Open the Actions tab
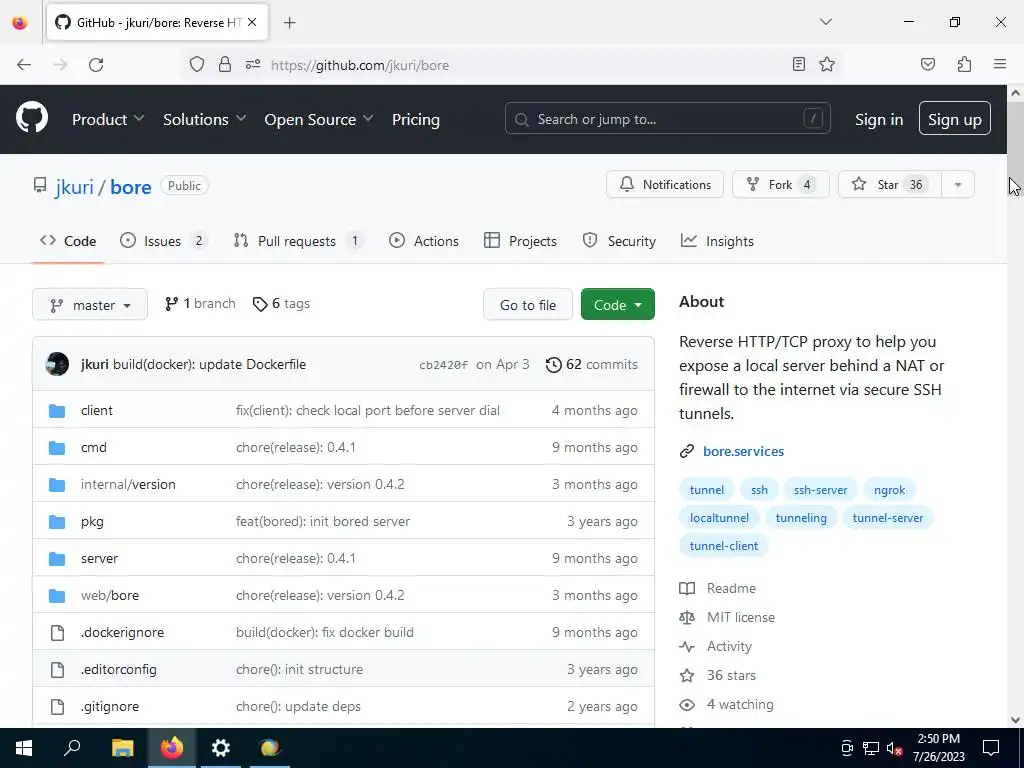 pos(424,241)
